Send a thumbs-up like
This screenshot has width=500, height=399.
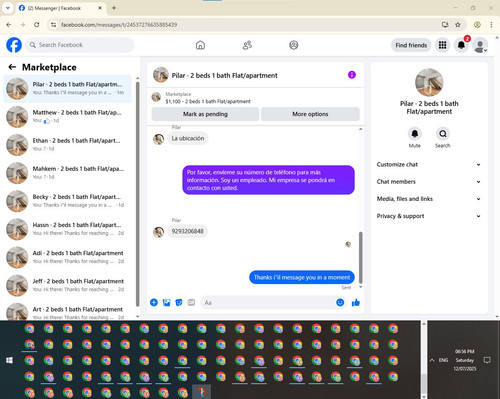[x=356, y=302]
